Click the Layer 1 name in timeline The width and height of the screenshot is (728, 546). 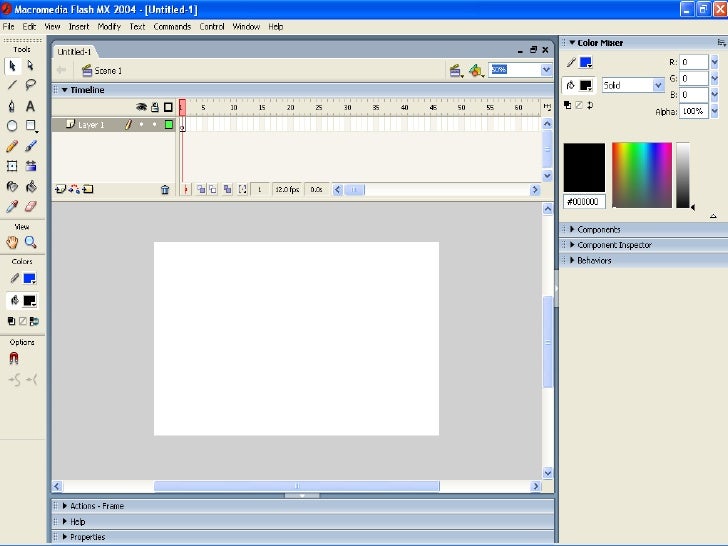coord(91,125)
